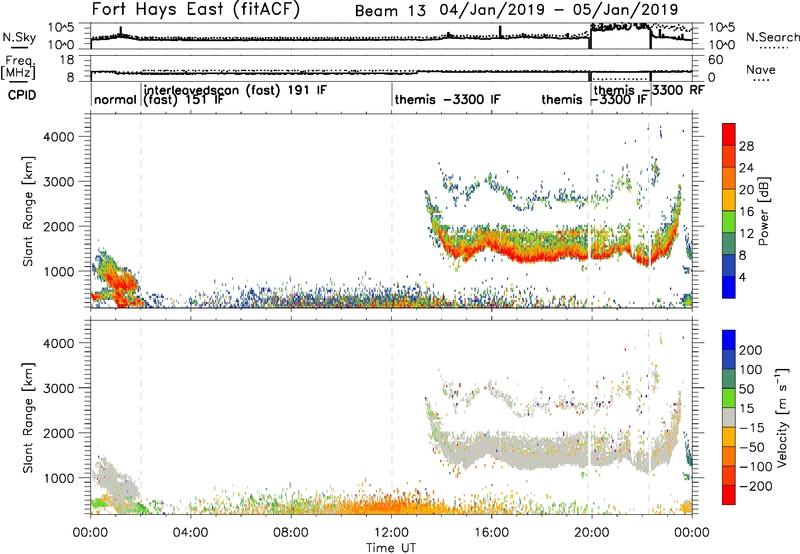800x554 pixels.
Task: Click the "(fast) 151 IF" CPID text
Action: pos(183,99)
